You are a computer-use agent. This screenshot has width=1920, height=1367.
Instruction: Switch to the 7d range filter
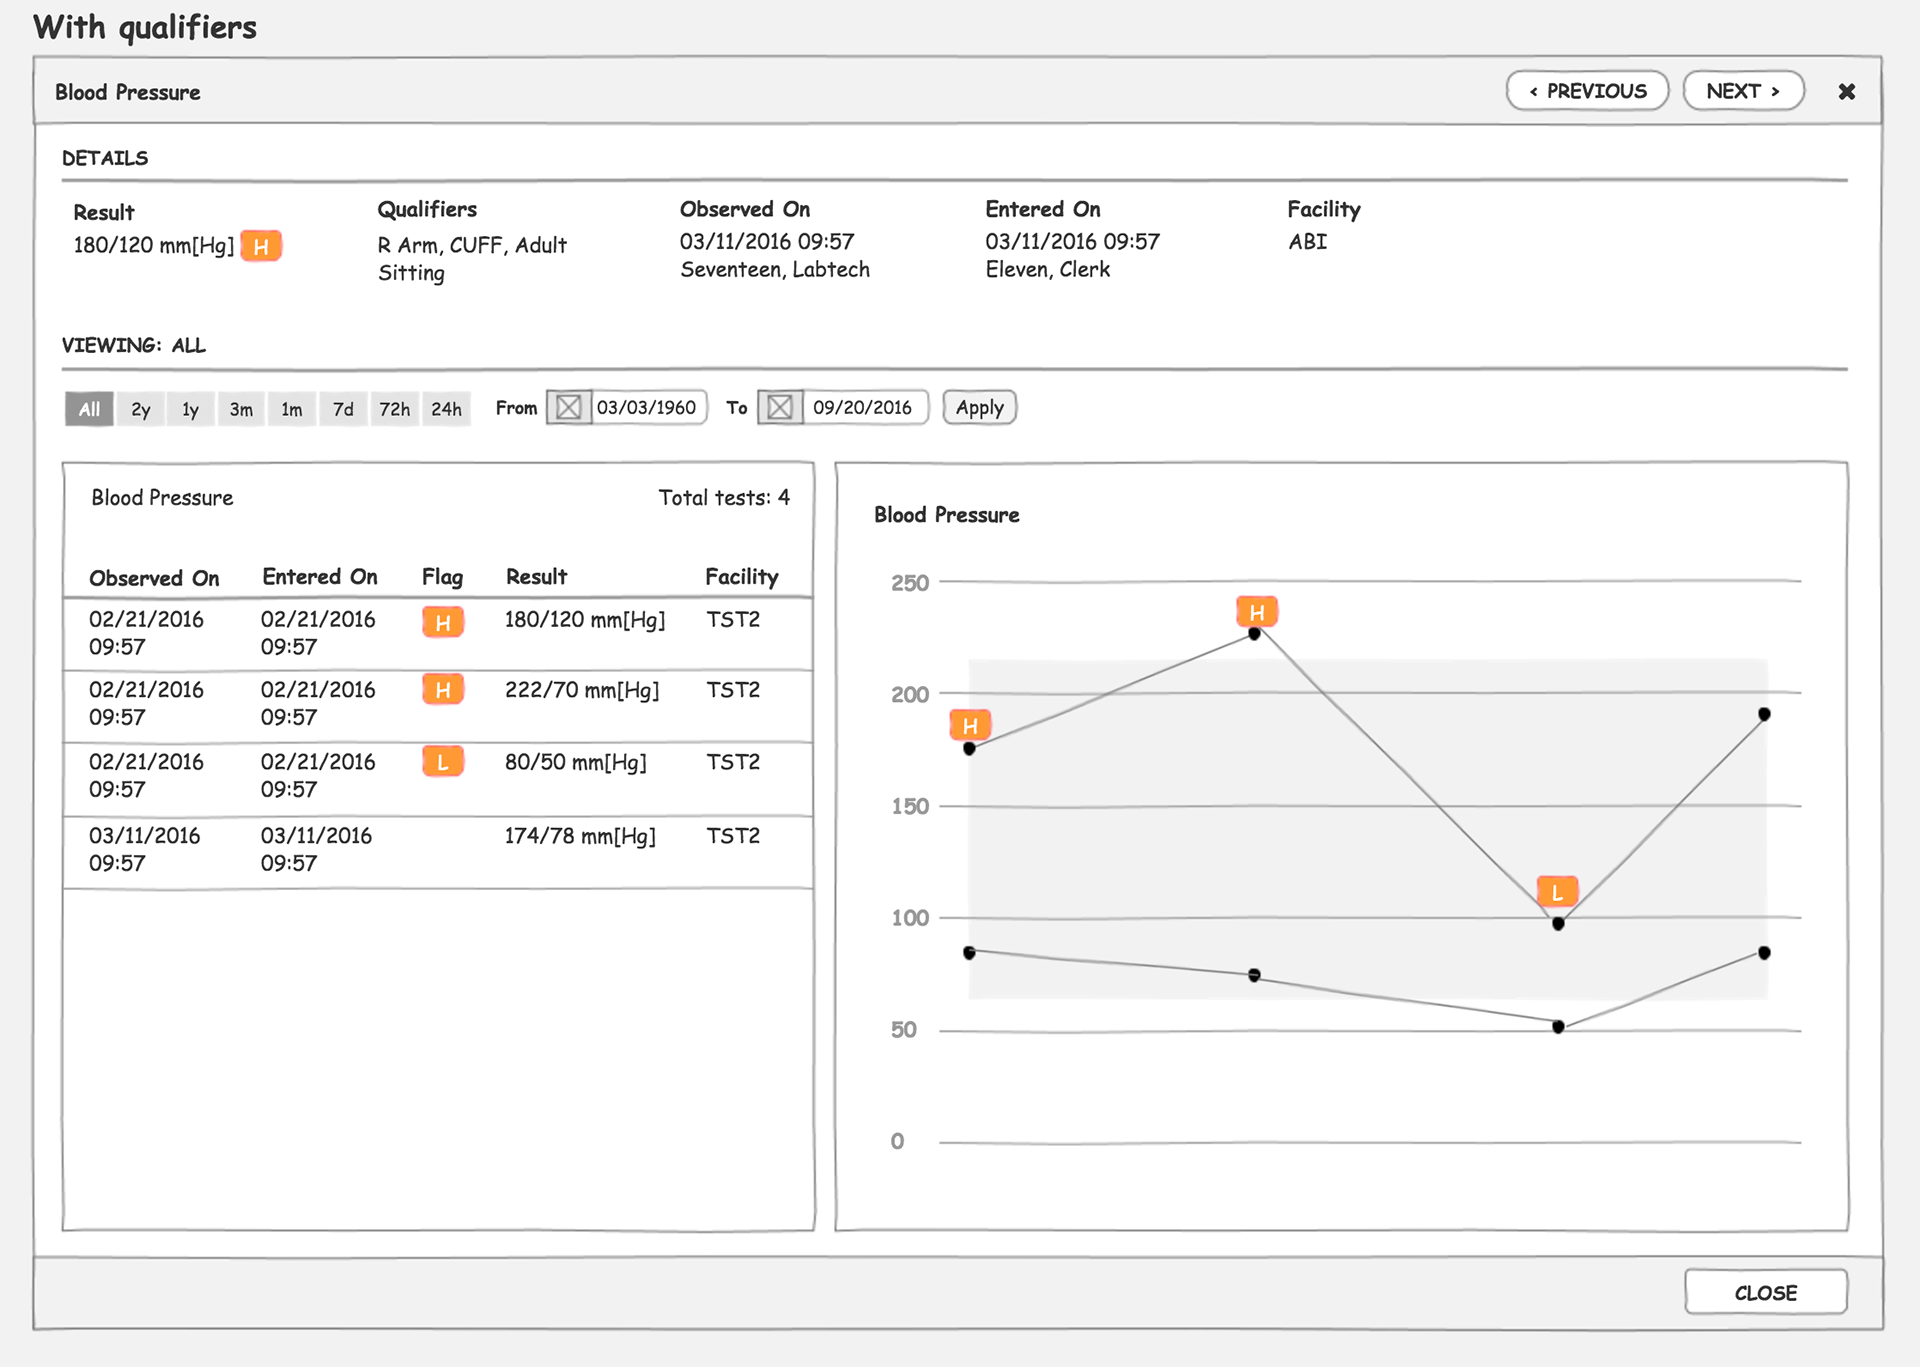point(343,409)
